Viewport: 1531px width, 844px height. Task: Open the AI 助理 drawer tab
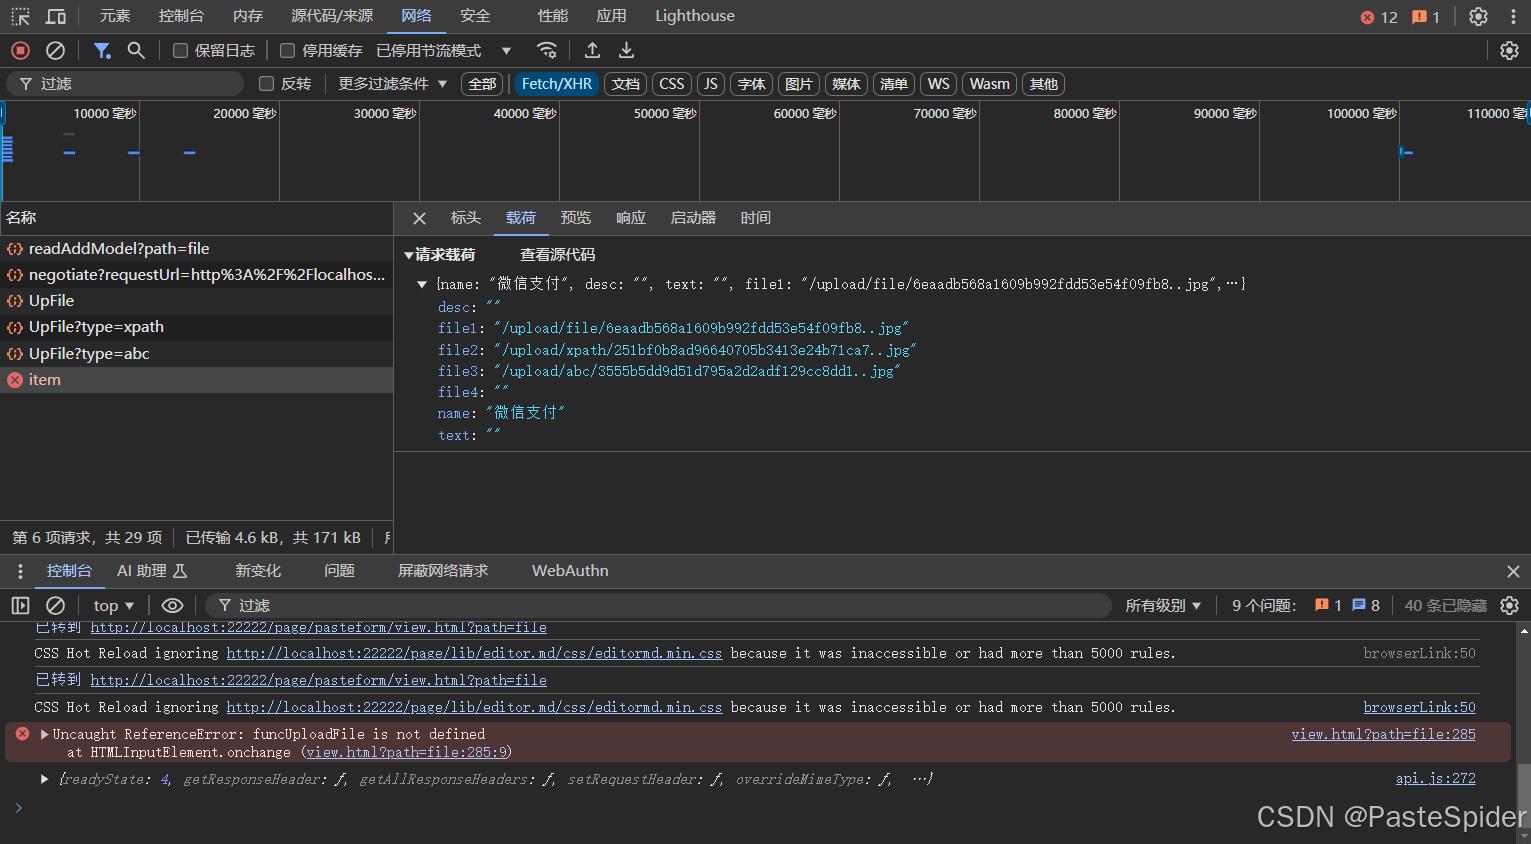[x=152, y=571]
